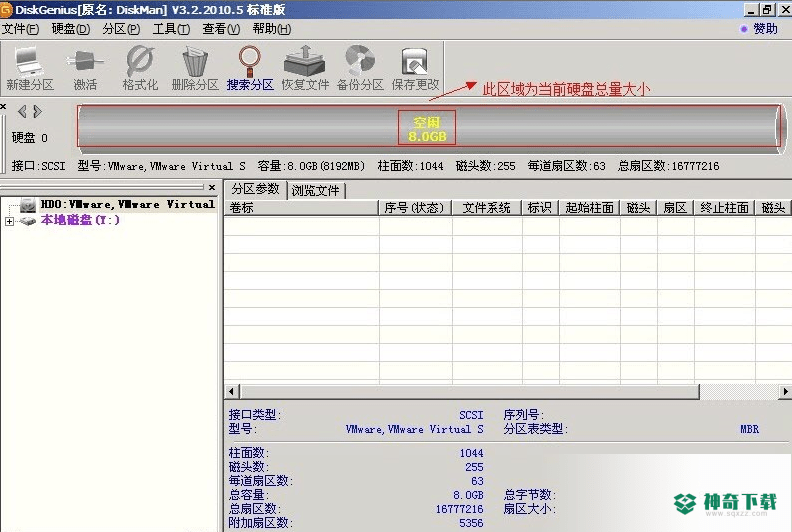Click the 搜索分区 (Search Partition) magnifier icon
This screenshot has height=532, width=792.
point(250,68)
